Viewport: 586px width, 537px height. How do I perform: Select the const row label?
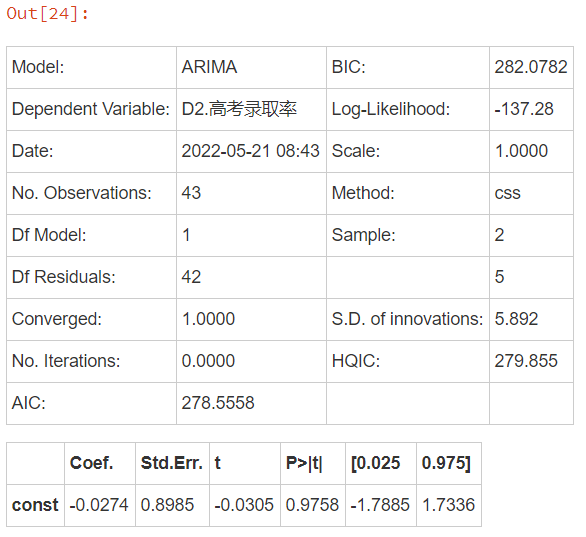pos(35,505)
